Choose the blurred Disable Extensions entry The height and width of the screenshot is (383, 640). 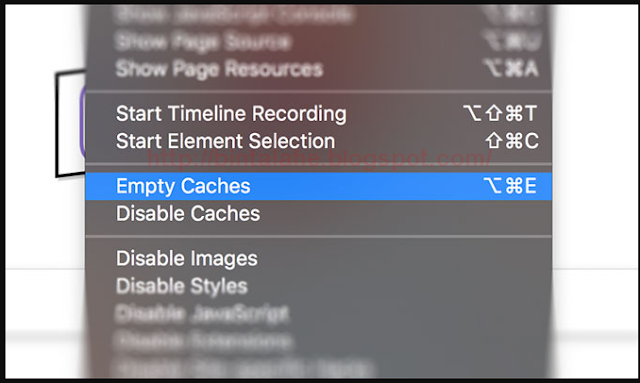(318, 341)
